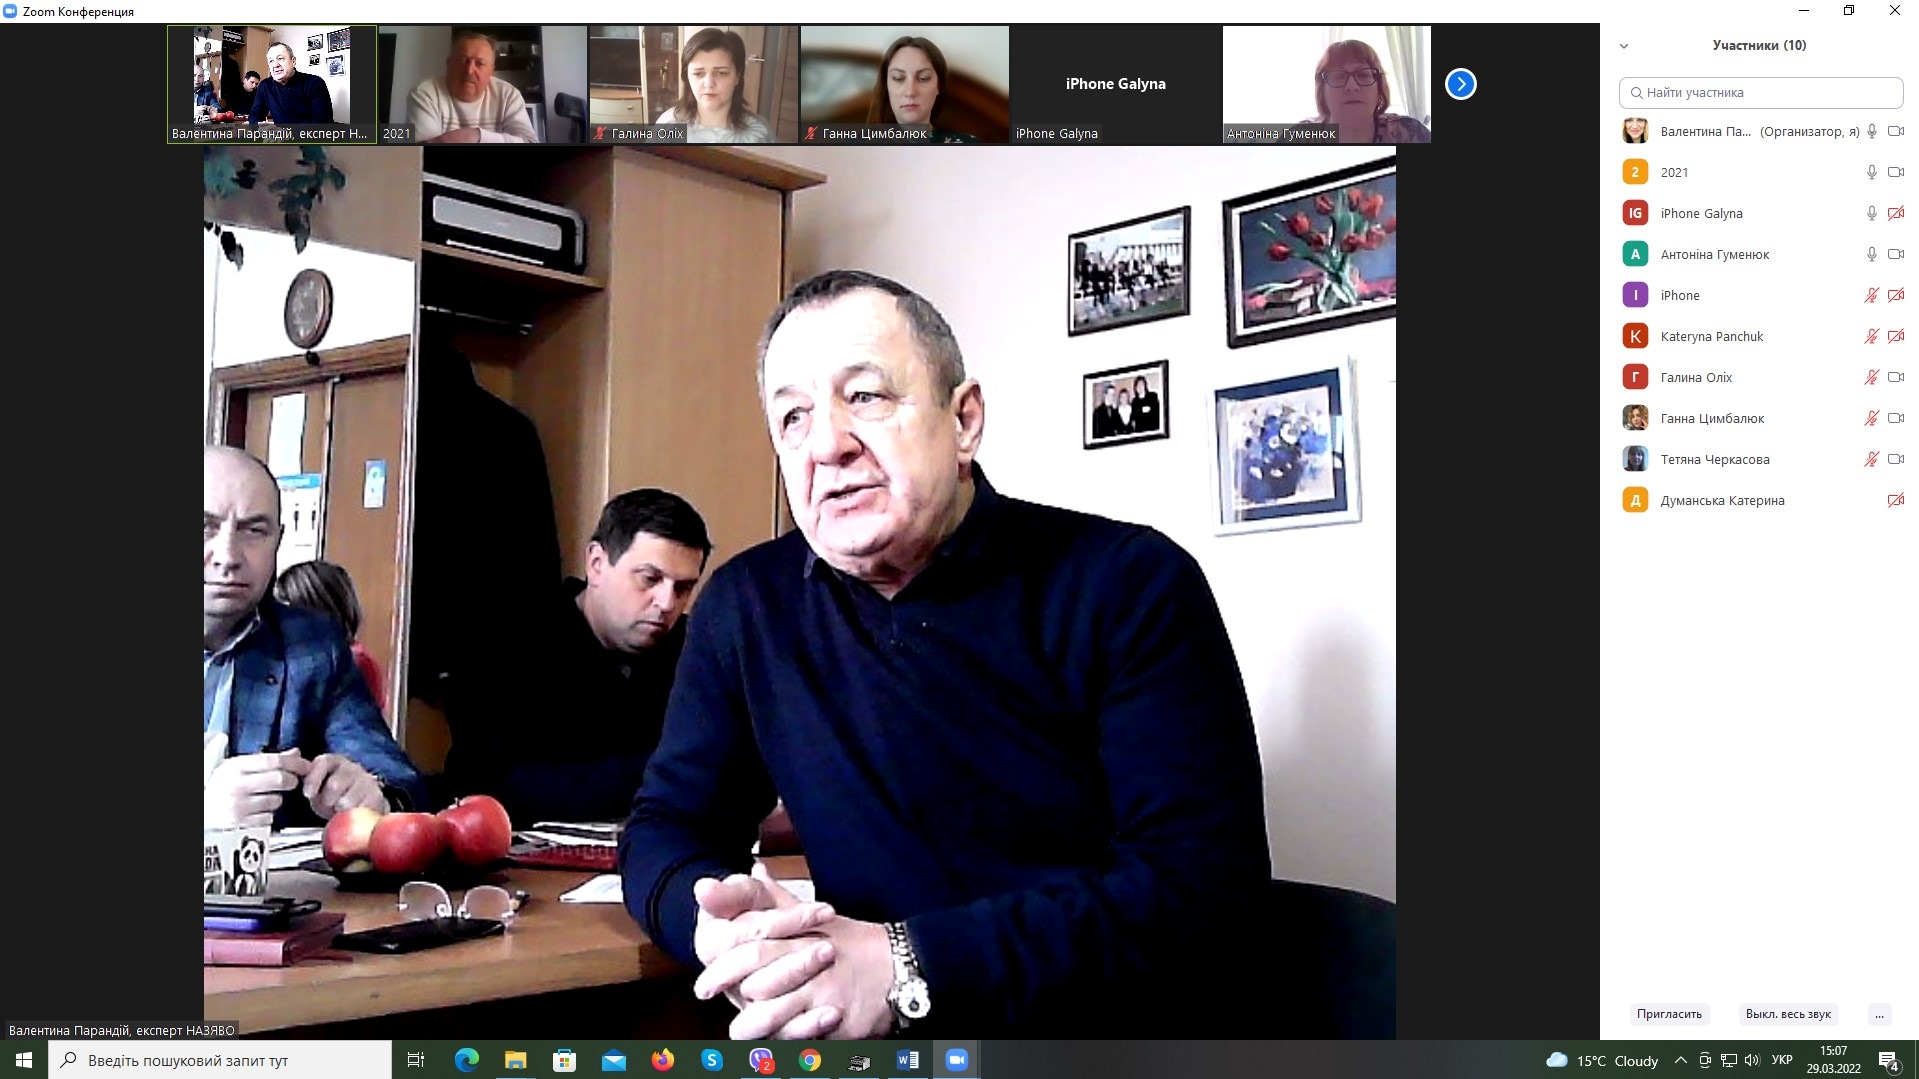Launch Firefox from the taskbar
The height and width of the screenshot is (1079, 1919).
point(663,1060)
